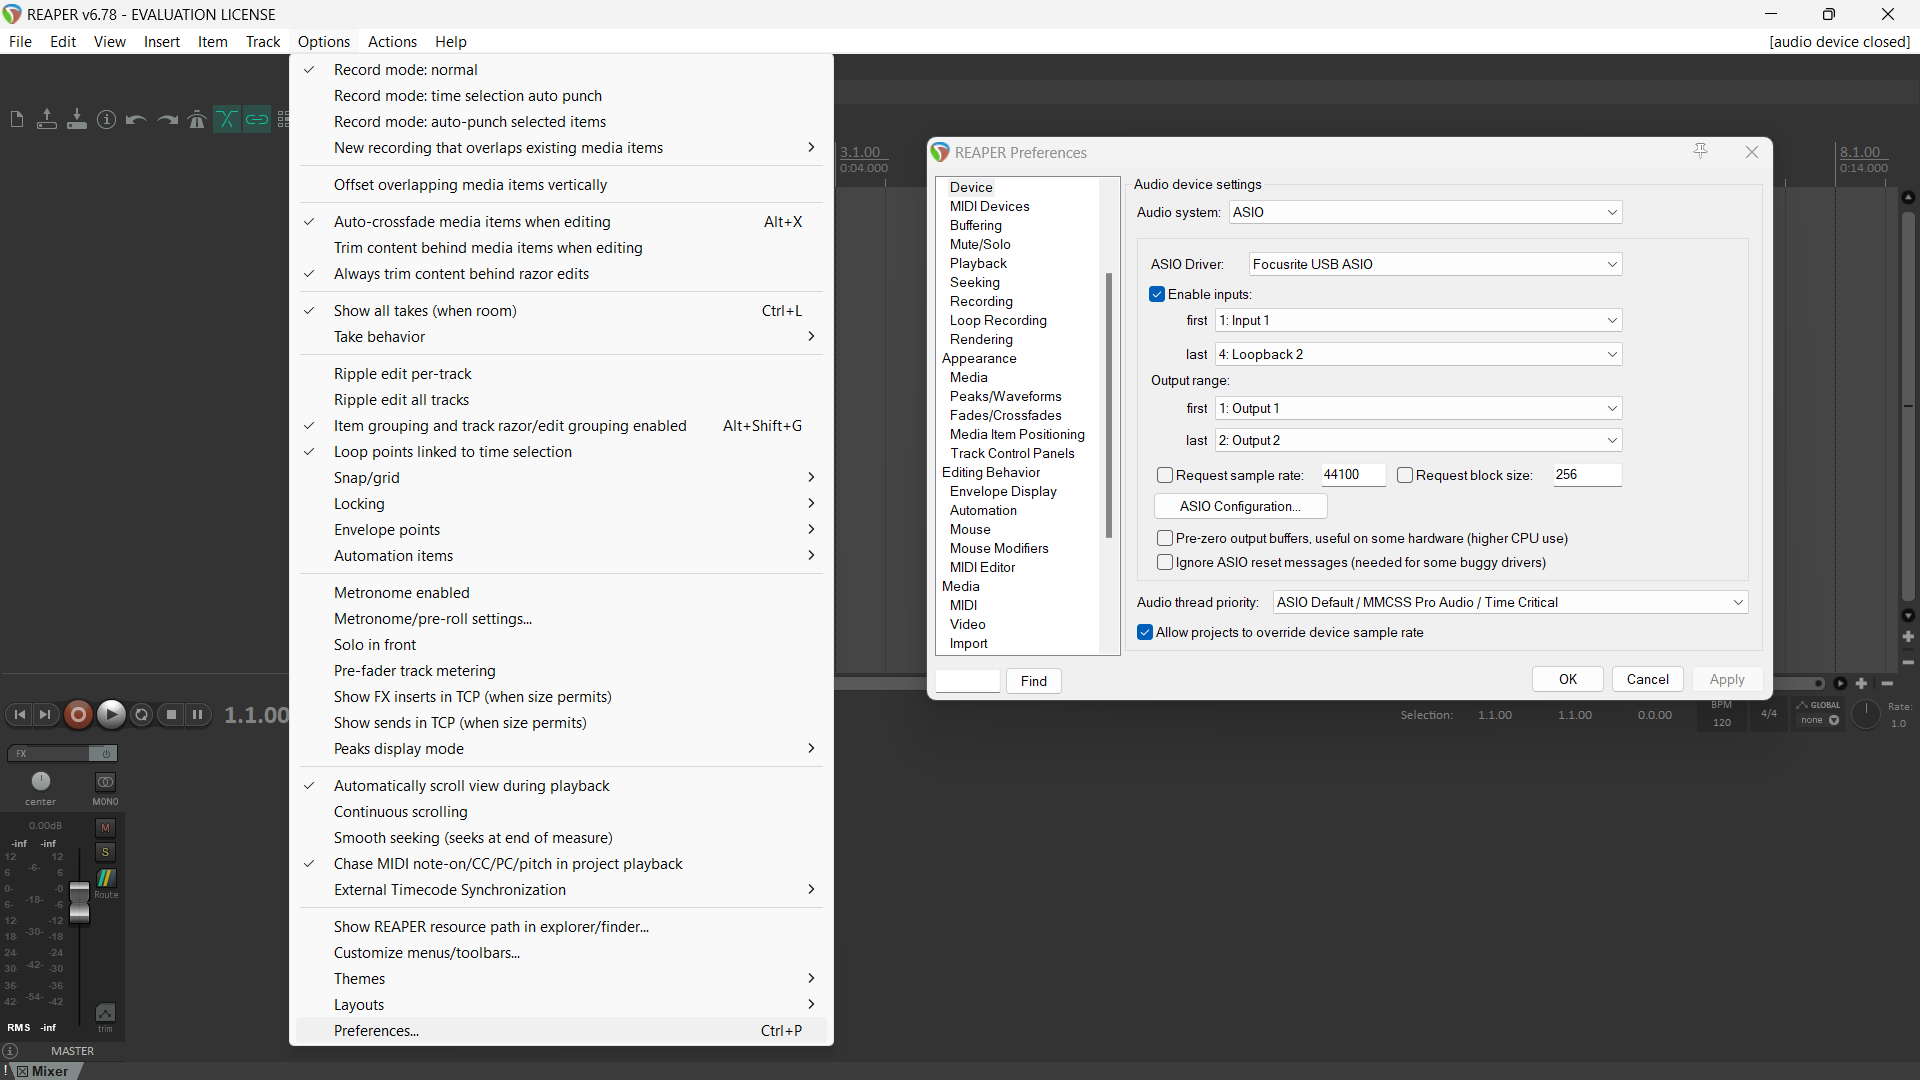The width and height of the screenshot is (1920, 1080).
Task: Click ASIO Configuration button
Action: [x=1240, y=506]
